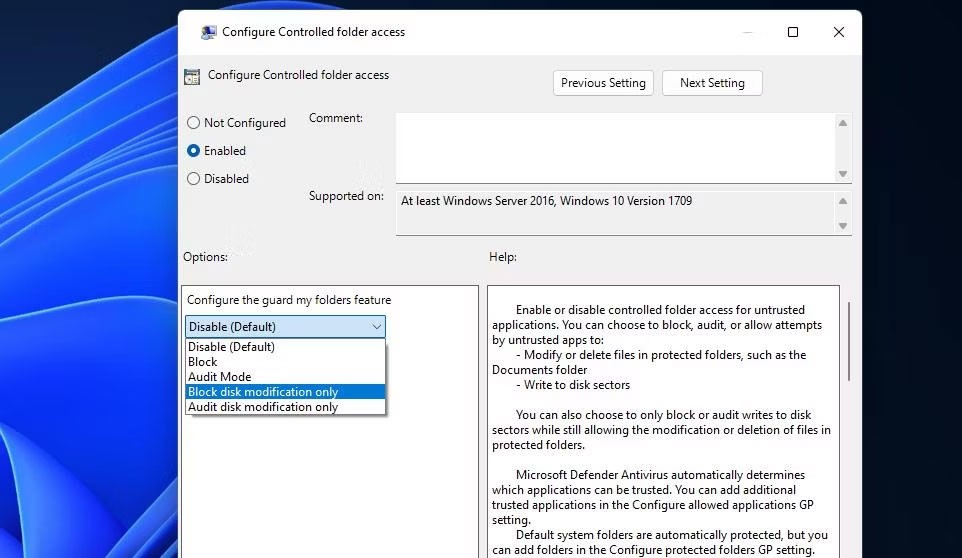Go to Next Setting
Viewport: 962px width, 558px height.
click(x=712, y=83)
